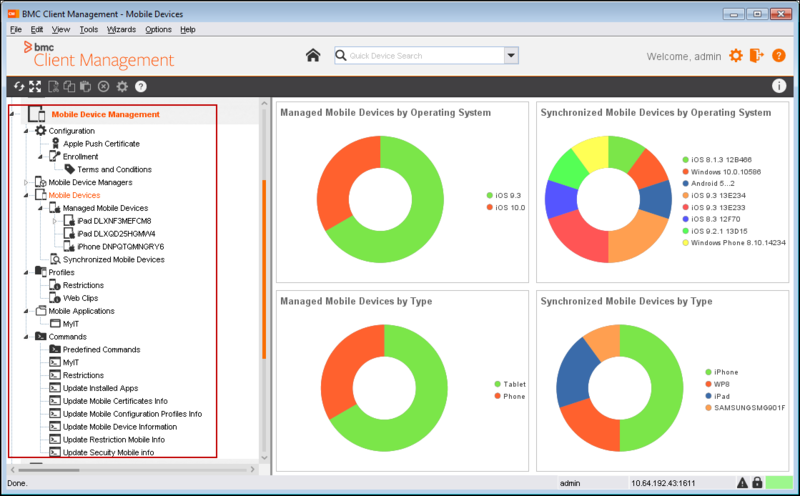
Task: Collapse the Managed Mobile Devices node
Action: pos(40,208)
